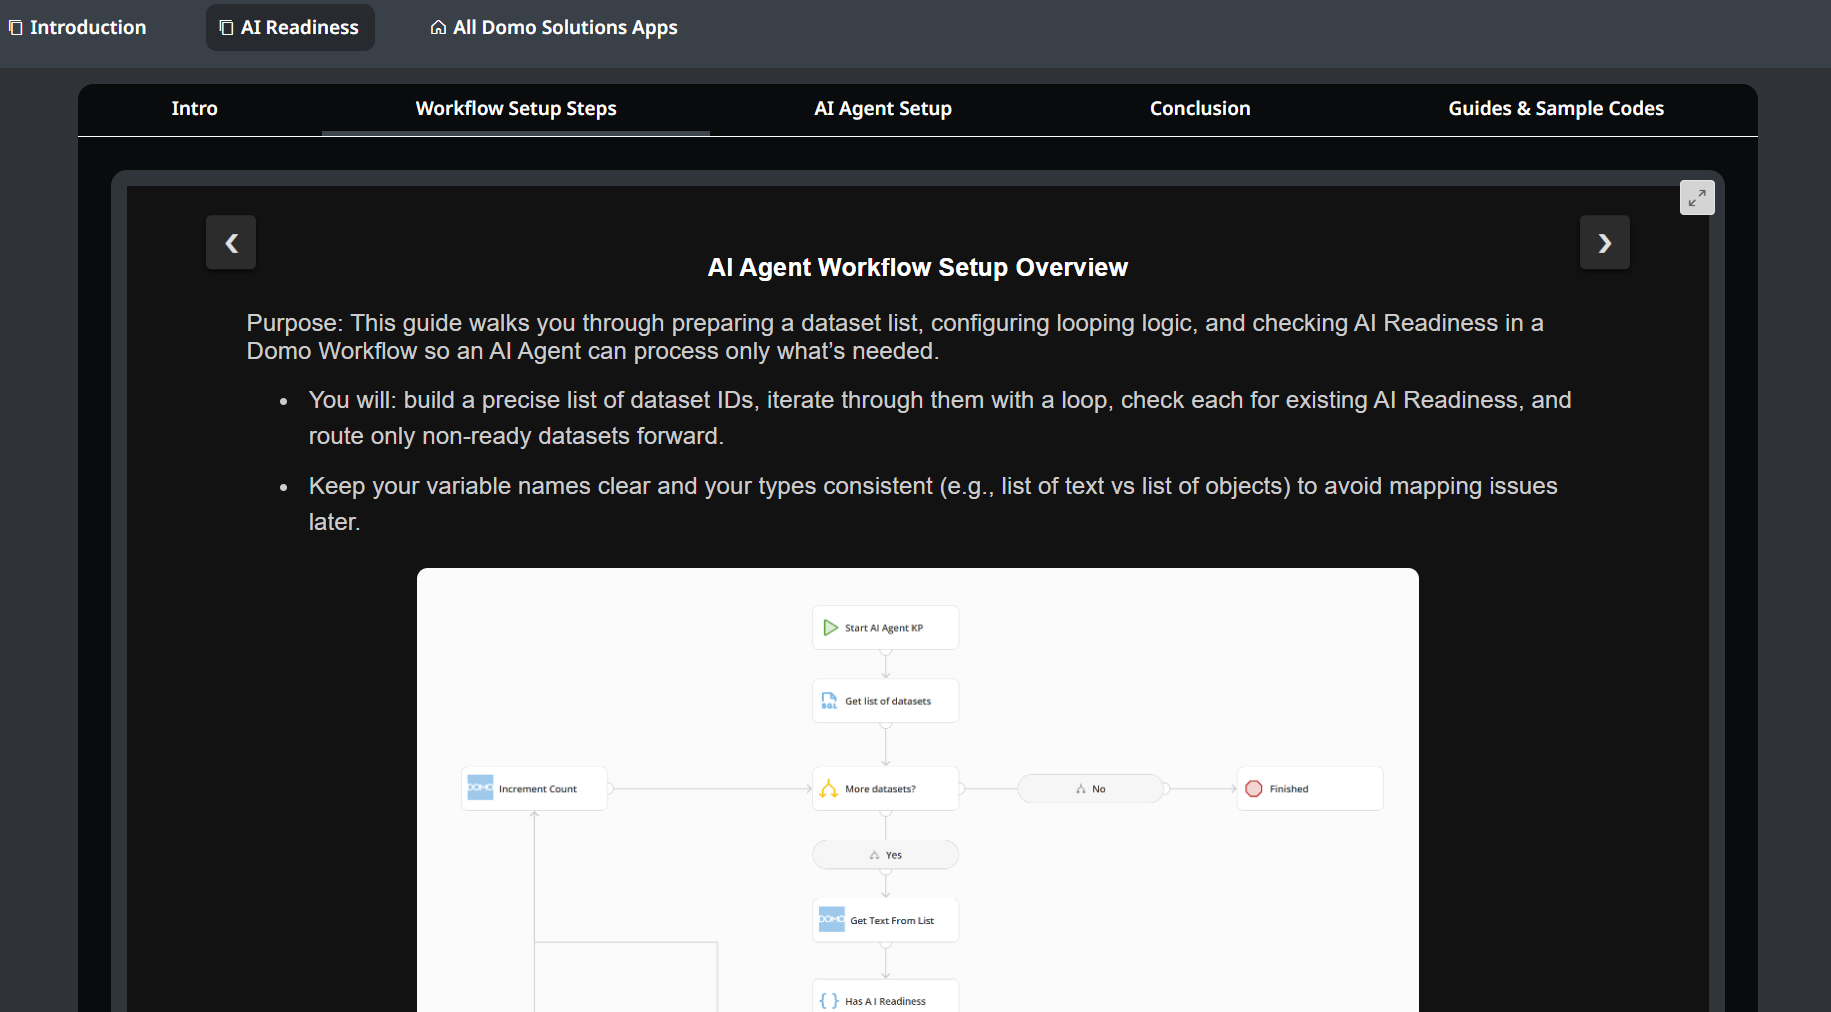Image resolution: width=1831 pixels, height=1012 pixels.
Task: Select the Finished end node
Action: point(1310,788)
